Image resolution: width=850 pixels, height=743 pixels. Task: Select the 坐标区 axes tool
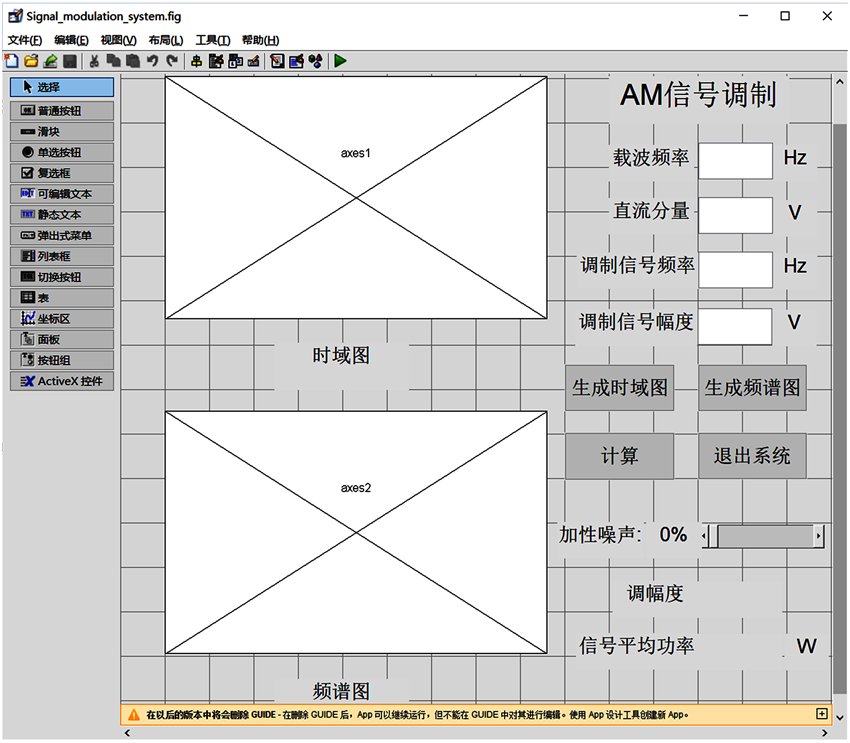tap(61, 319)
